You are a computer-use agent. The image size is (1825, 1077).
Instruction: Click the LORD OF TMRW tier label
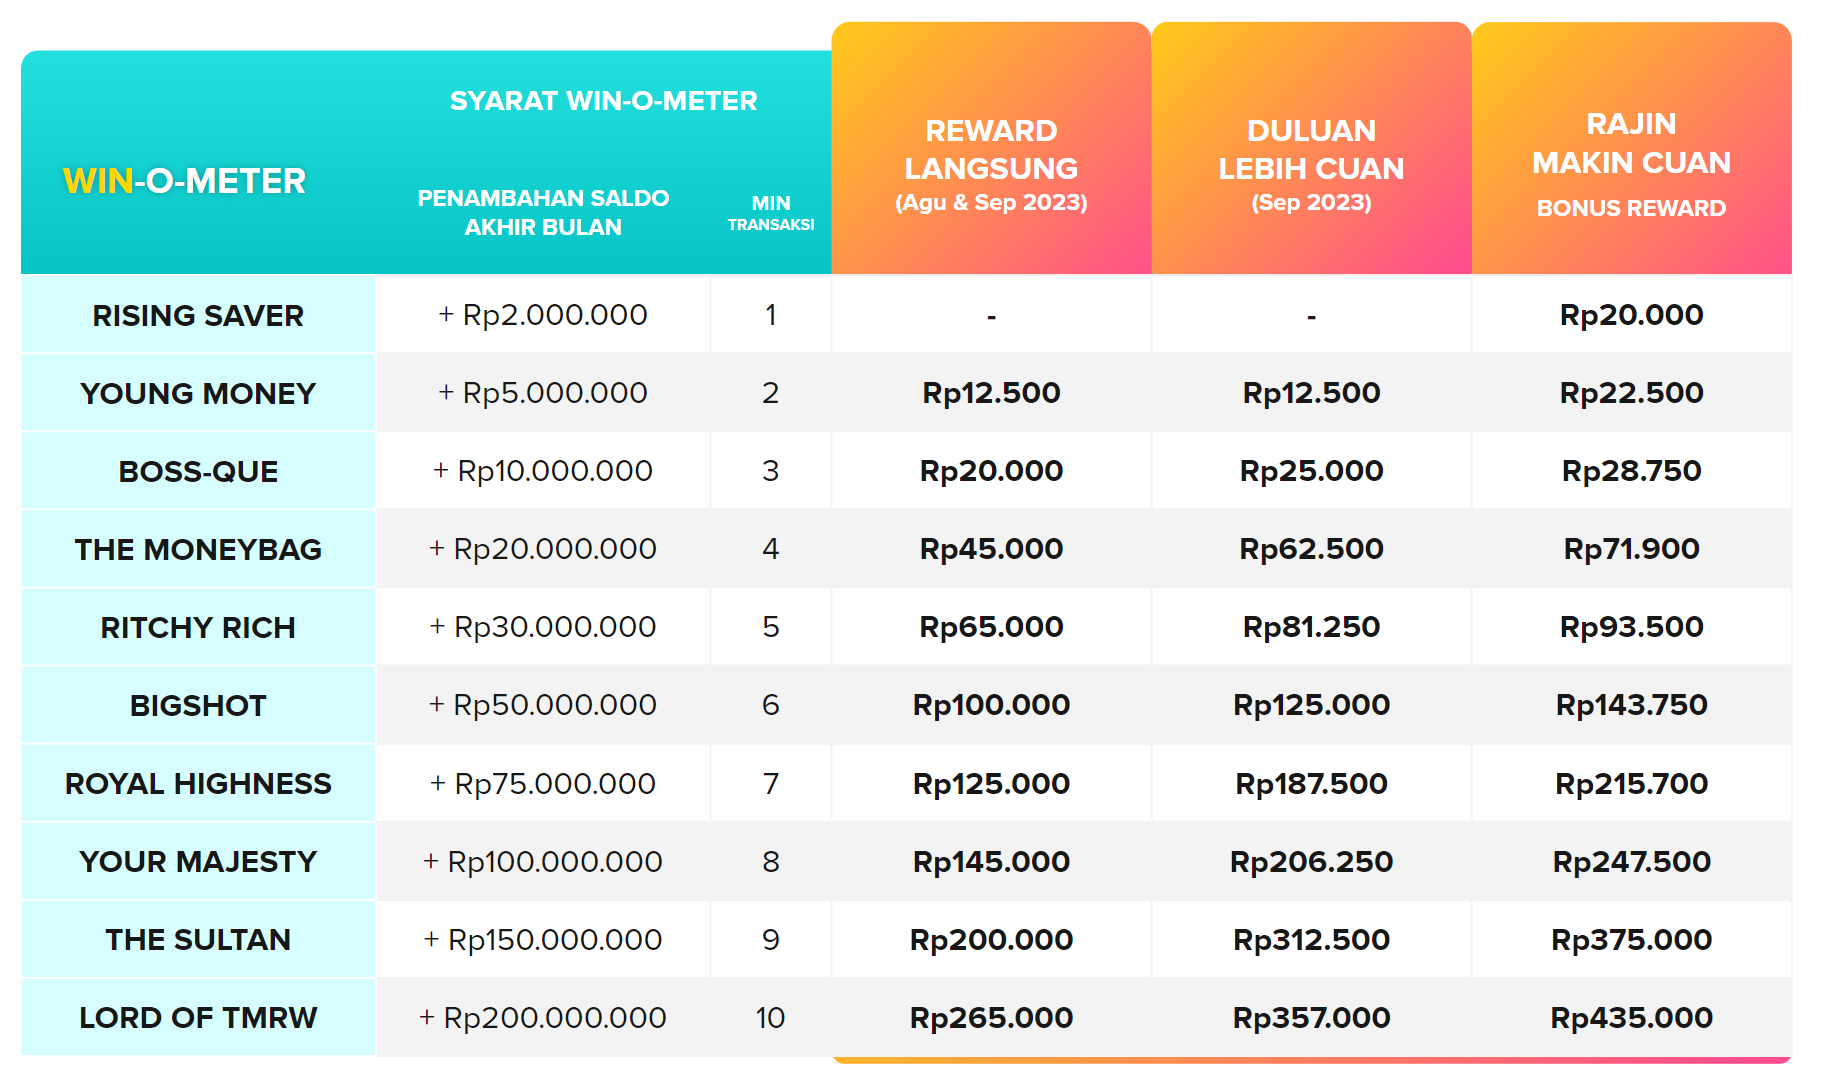[198, 1017]
